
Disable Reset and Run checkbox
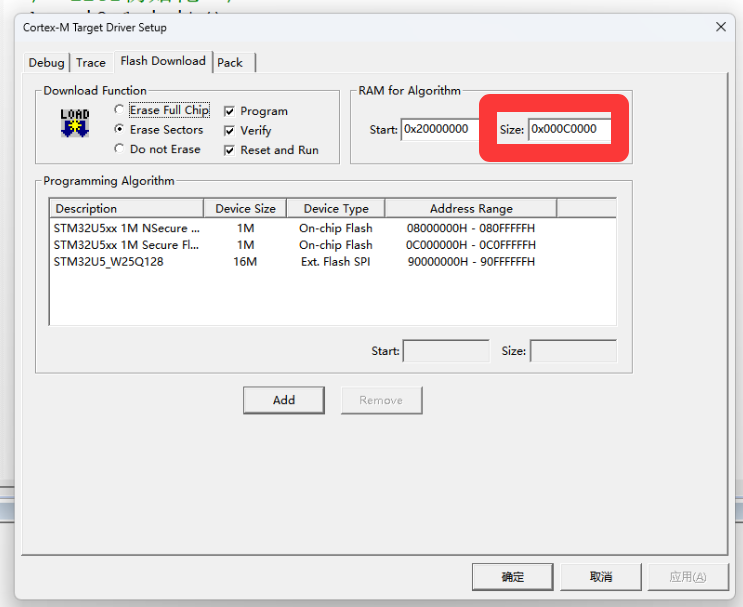[230, 150]
